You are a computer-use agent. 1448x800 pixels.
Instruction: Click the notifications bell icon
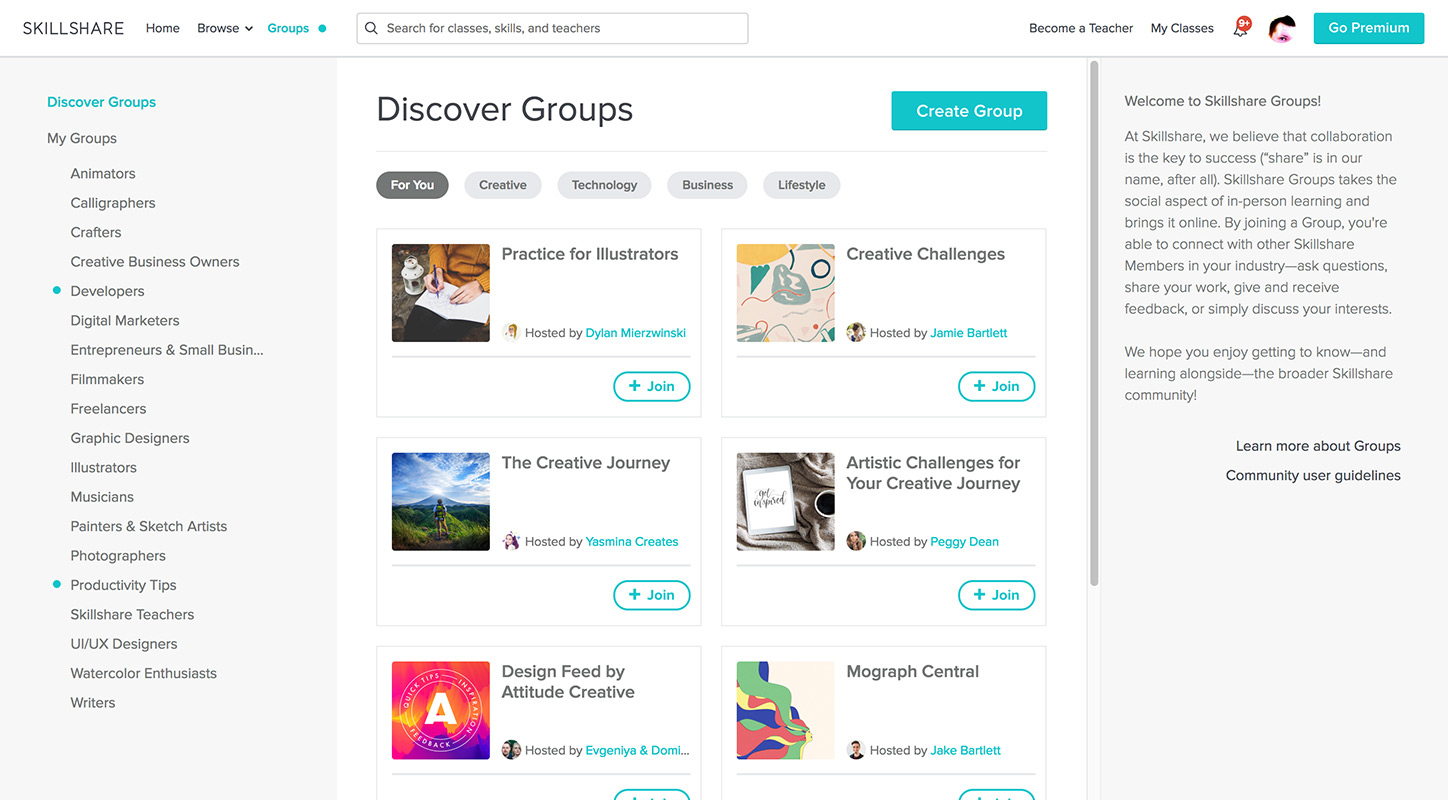(x=1240, y=29)
